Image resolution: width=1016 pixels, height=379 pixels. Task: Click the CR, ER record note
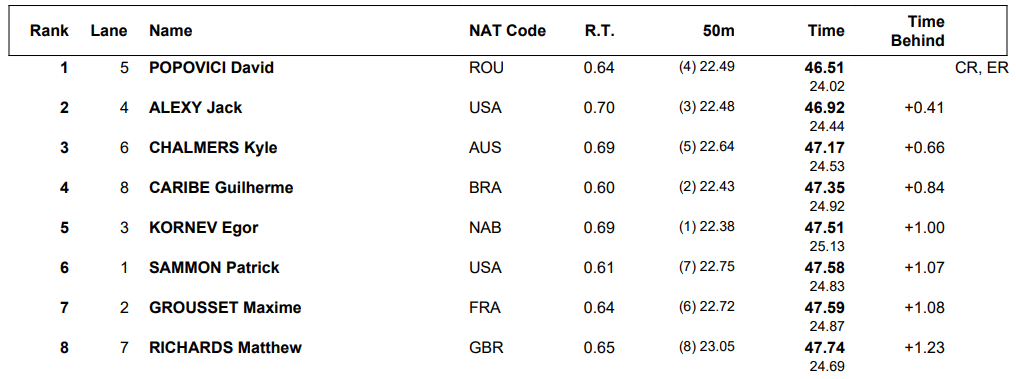tap(982, 68)
